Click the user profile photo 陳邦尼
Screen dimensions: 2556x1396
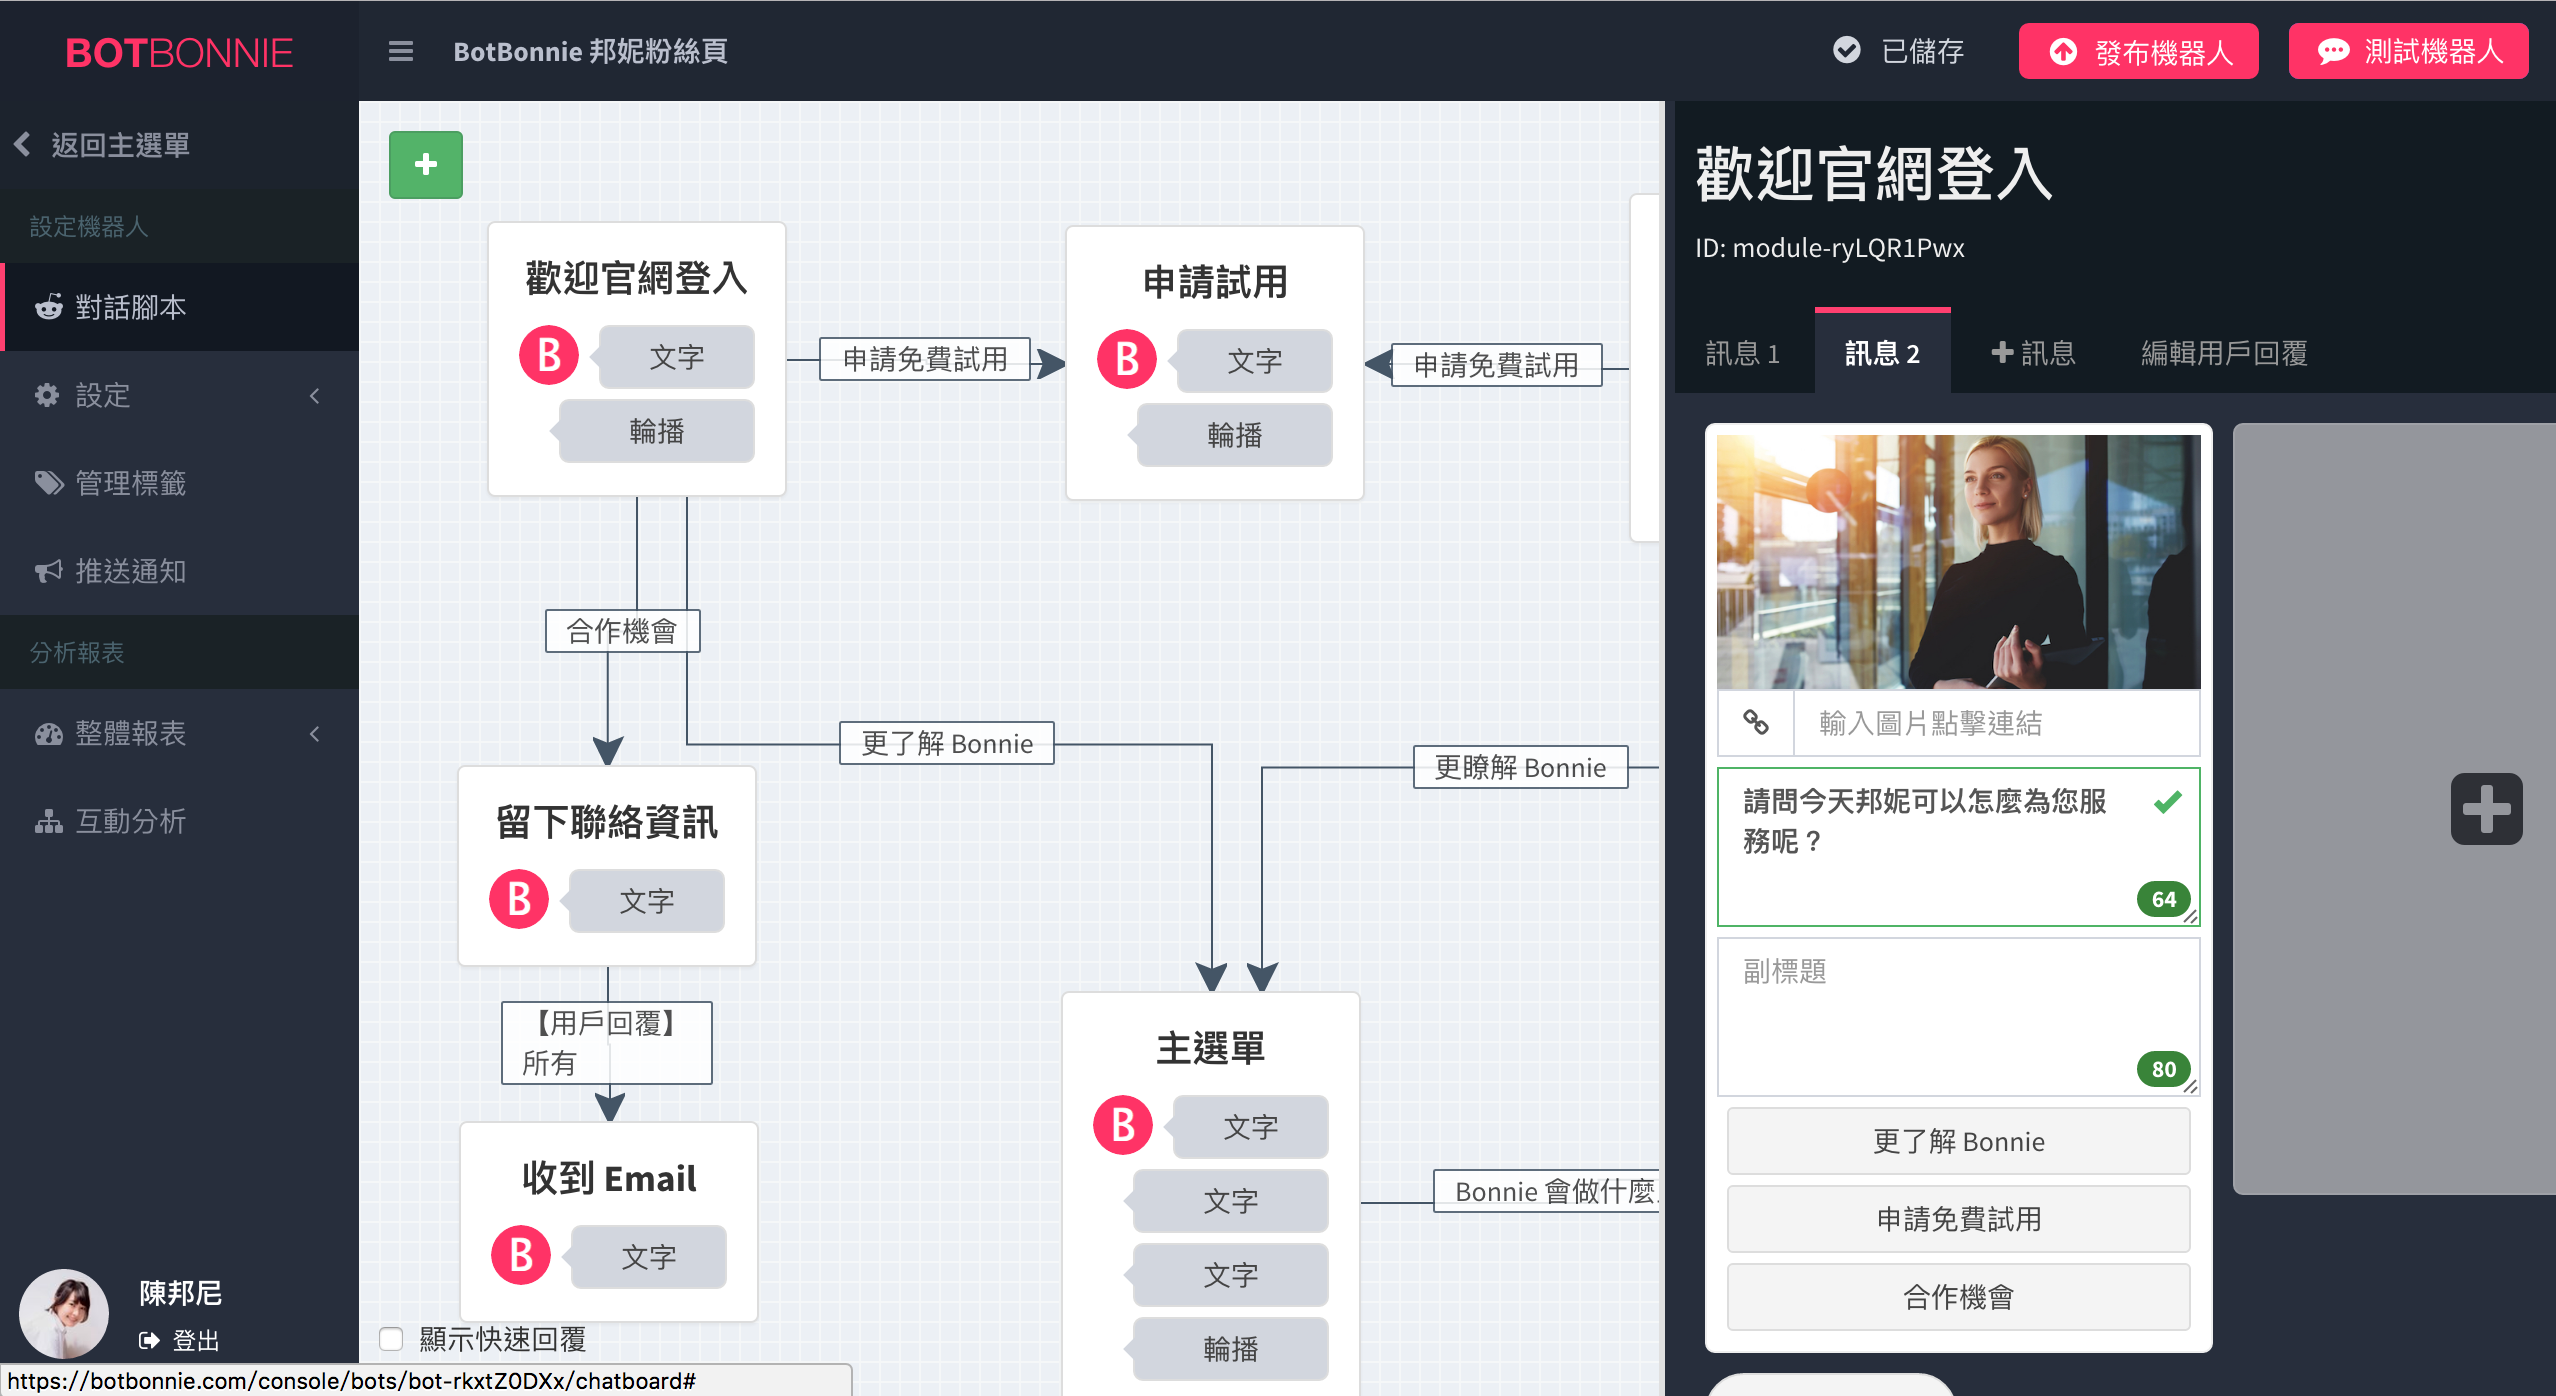64,1313
